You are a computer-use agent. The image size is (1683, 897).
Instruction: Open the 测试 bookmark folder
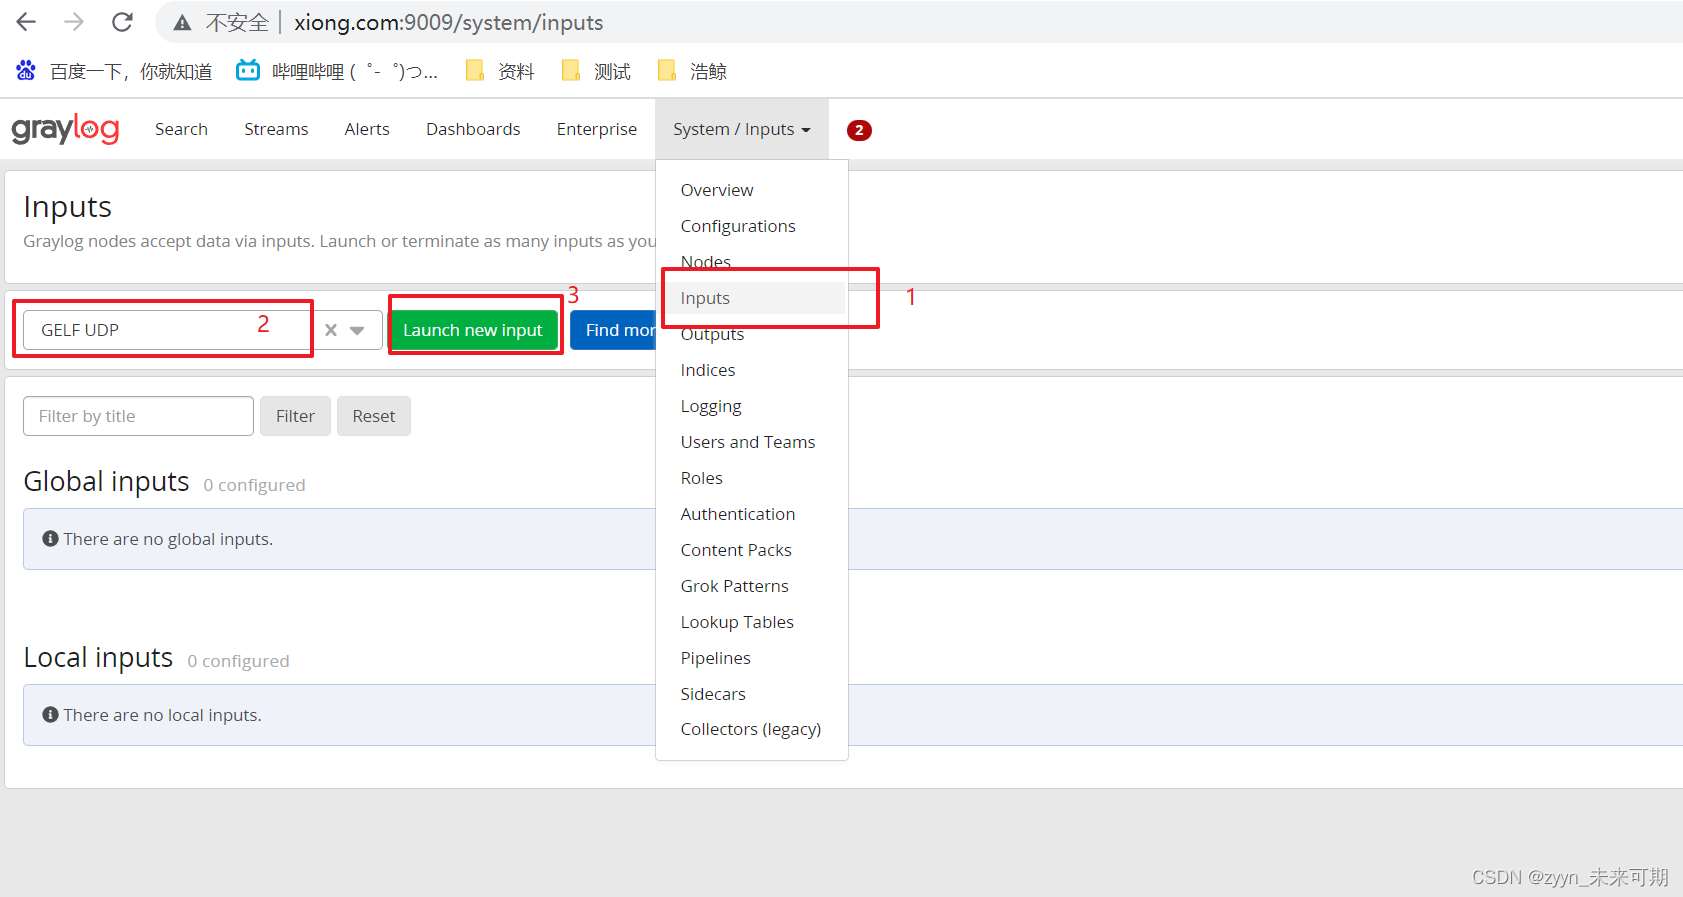click(596, 71)
